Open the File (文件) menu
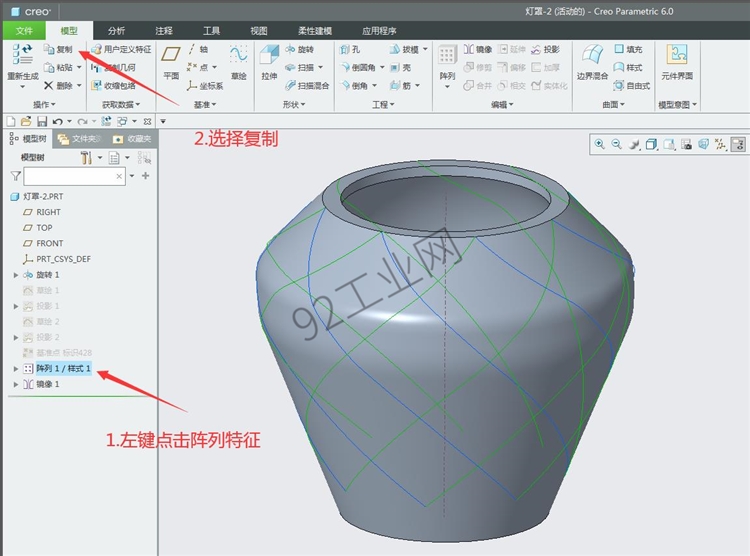This screenshot has width=750, height=556. 24,31
